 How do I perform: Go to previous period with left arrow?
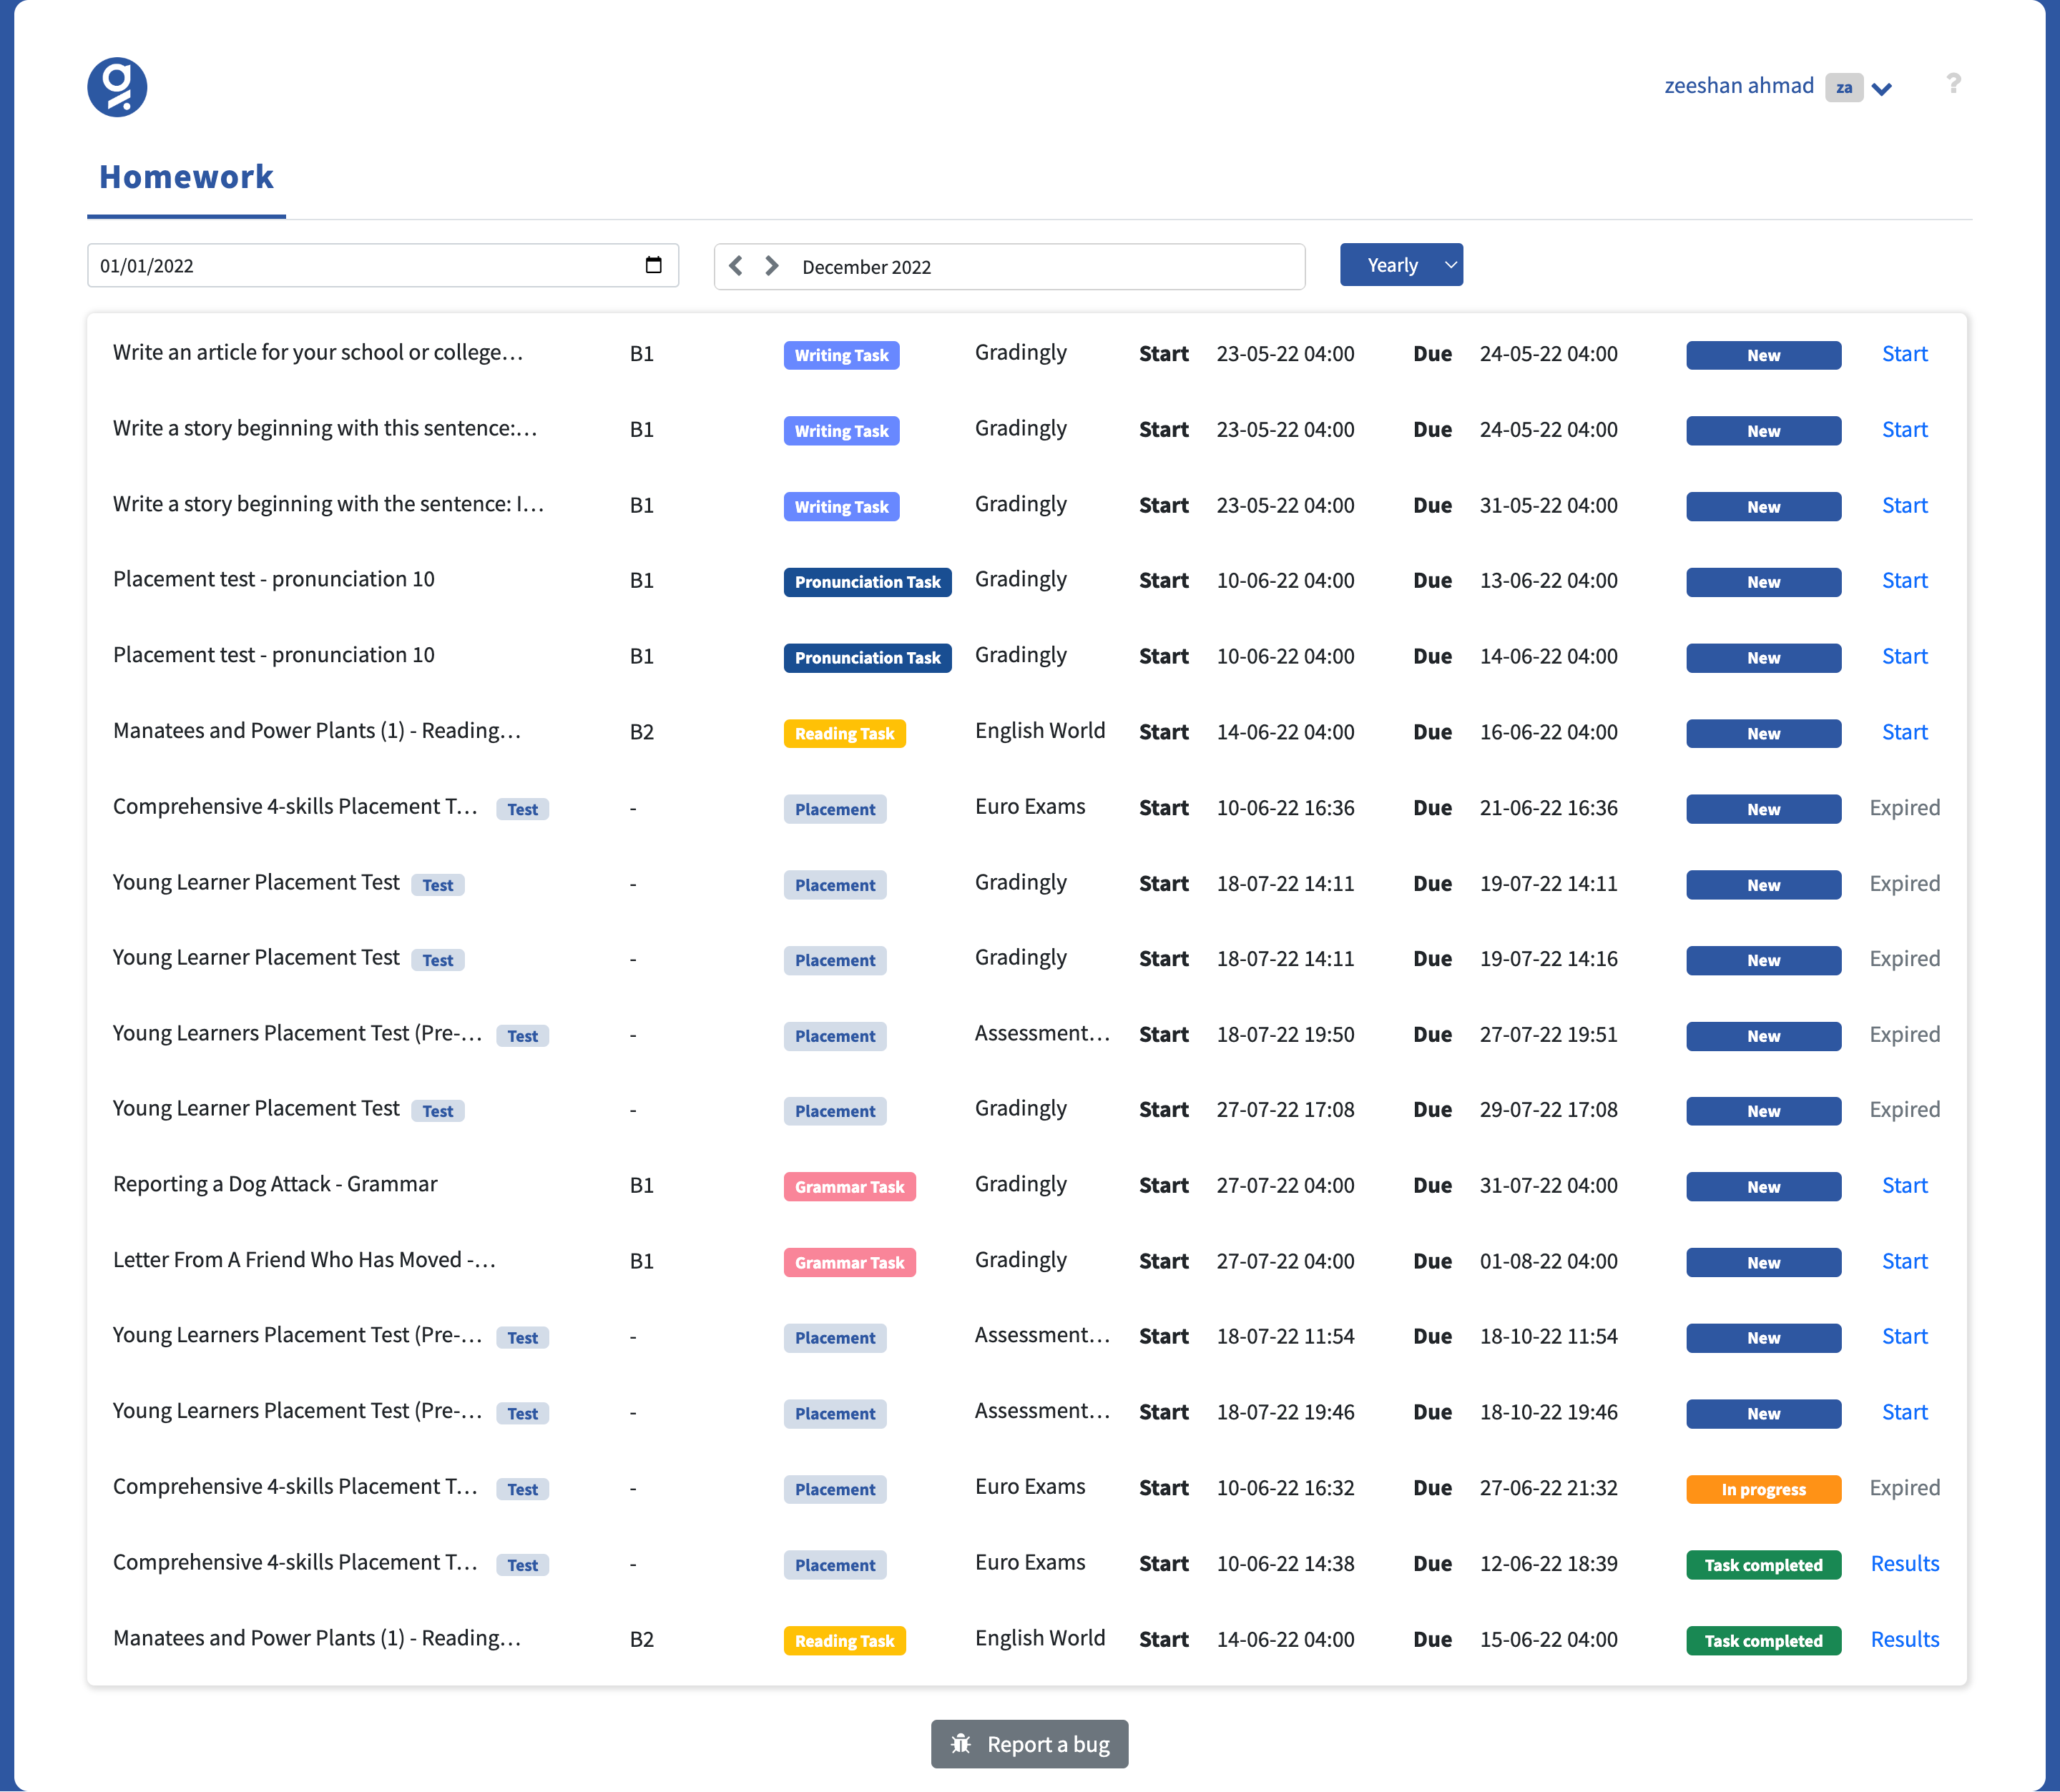(736, 266)
